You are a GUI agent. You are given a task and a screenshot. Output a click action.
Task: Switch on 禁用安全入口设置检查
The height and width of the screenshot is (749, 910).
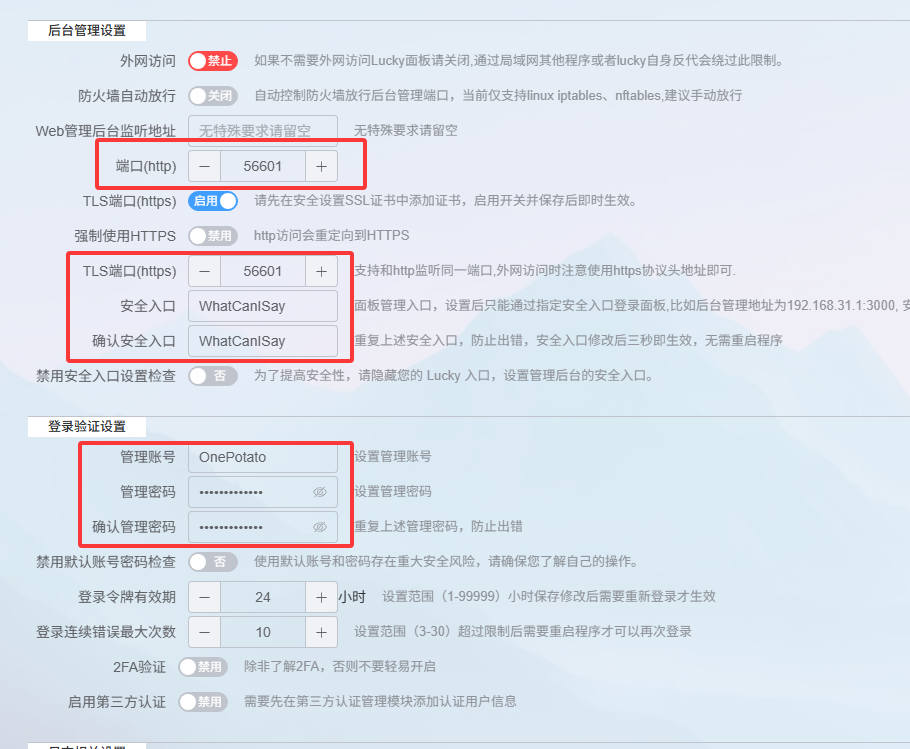(x=212, y=376)
